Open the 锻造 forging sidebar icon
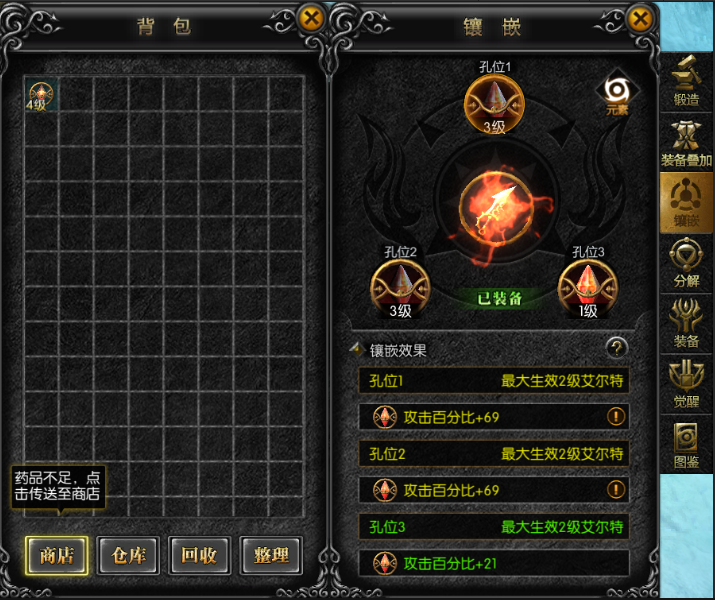Viewport: 715px width, 600px height. [x=686, y=82]
